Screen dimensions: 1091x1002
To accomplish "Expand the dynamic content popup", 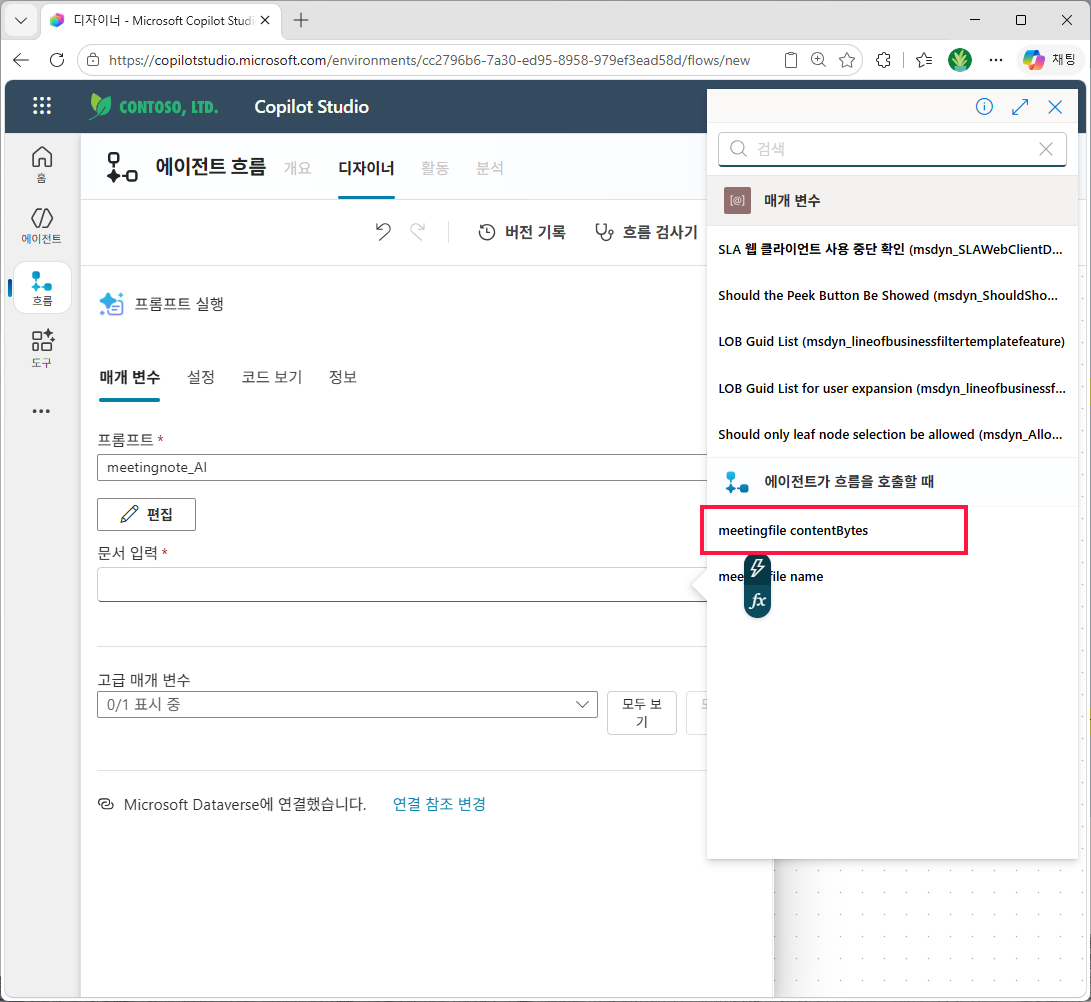I will [x=1020, y=106].
